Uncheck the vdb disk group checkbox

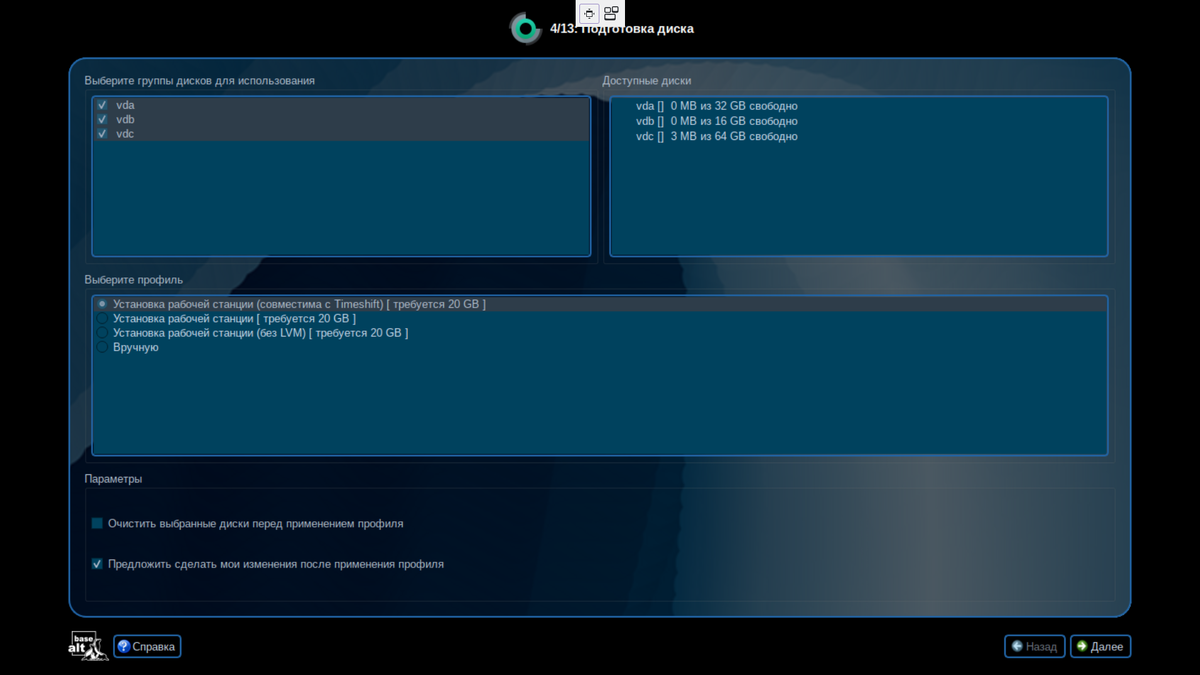coord(102,119)
